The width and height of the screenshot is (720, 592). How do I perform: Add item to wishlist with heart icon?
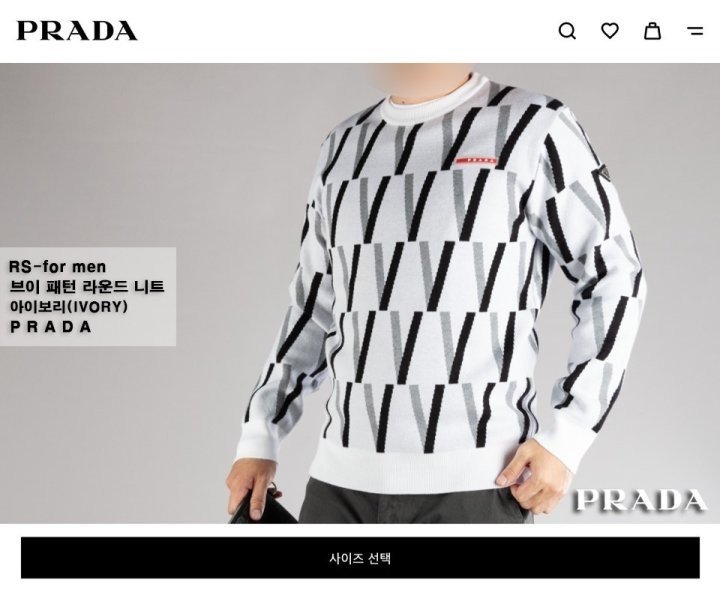click(x=610, y=31)
